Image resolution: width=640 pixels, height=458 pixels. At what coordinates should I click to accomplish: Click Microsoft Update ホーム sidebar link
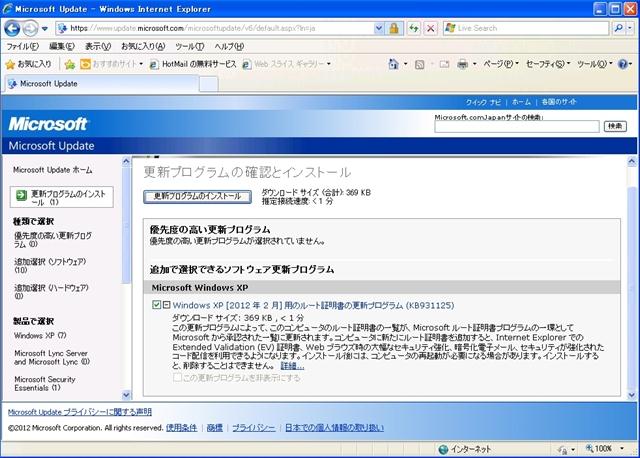(x=53, y=170)
